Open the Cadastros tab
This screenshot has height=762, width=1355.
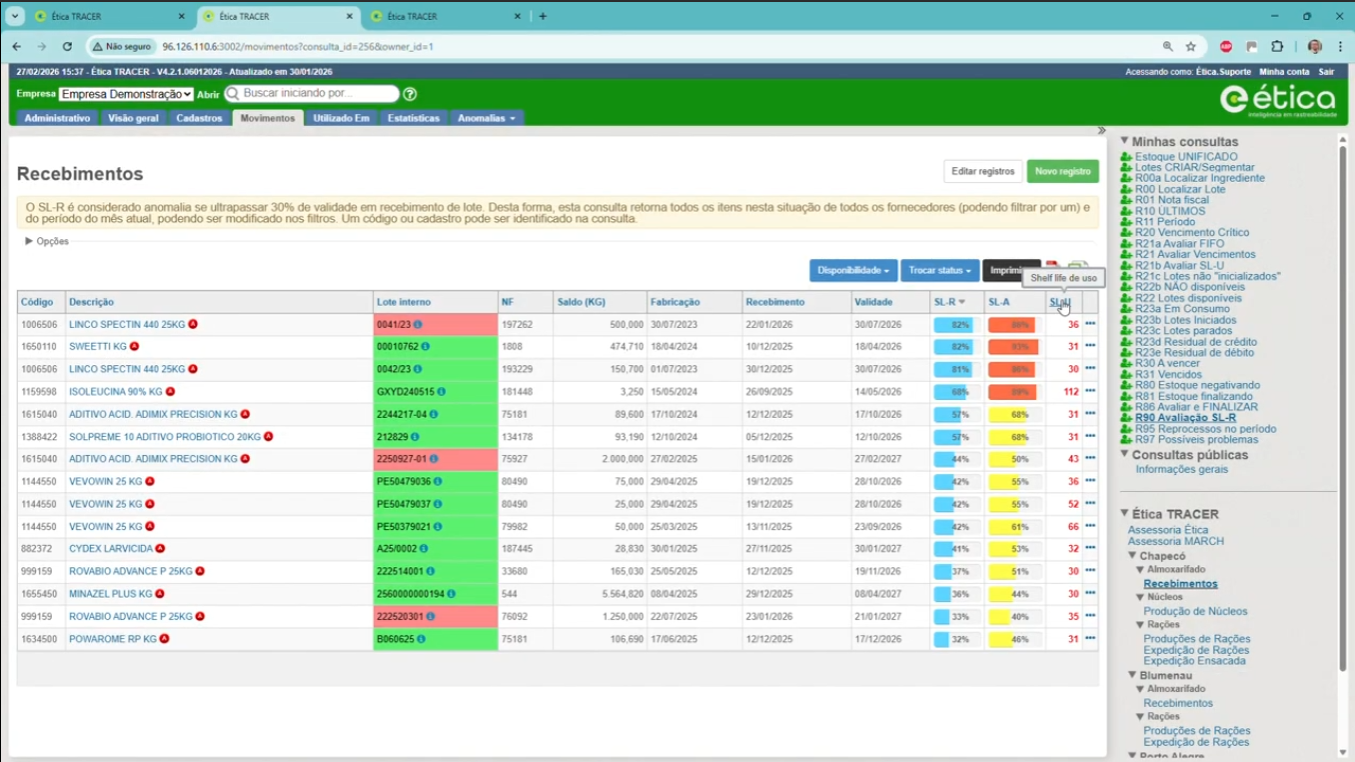[199, 118]
